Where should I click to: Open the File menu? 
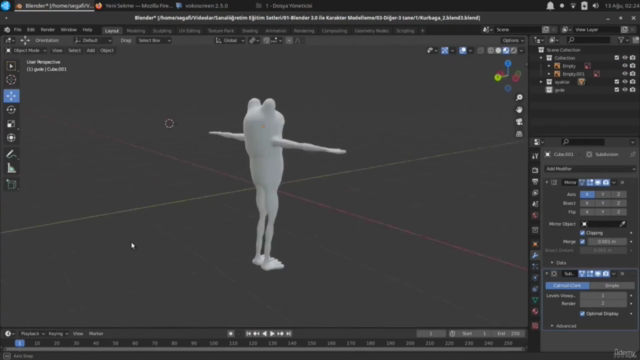[18, 30]
